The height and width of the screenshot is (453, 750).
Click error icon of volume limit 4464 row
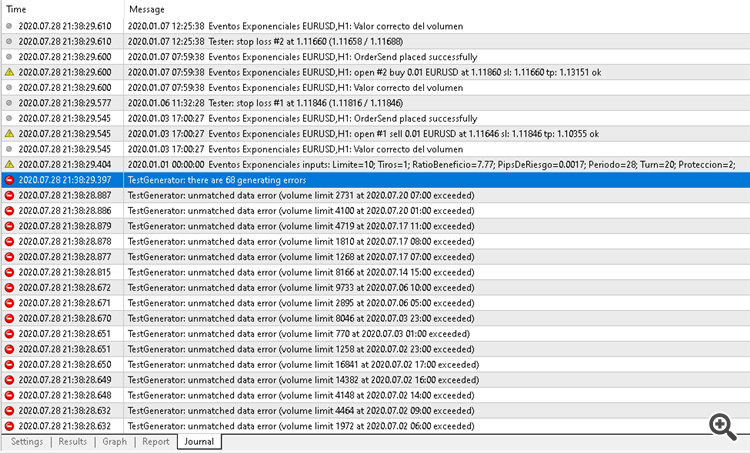coord(9,410)
